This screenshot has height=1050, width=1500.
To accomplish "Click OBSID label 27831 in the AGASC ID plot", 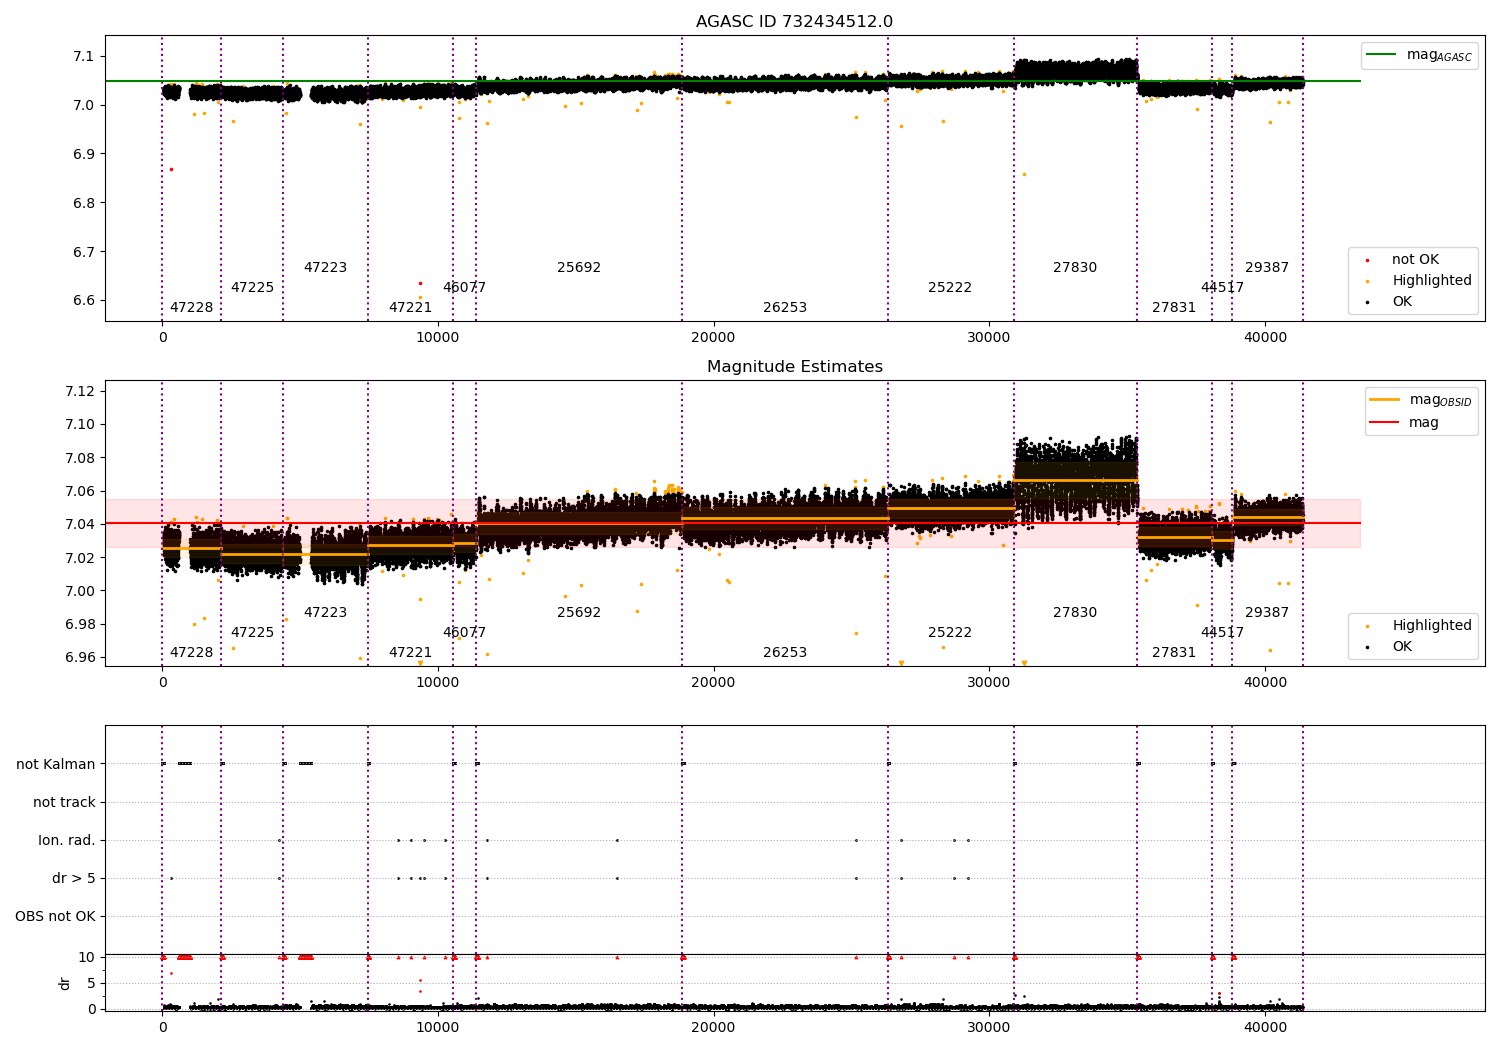I will click(1174, 308).
